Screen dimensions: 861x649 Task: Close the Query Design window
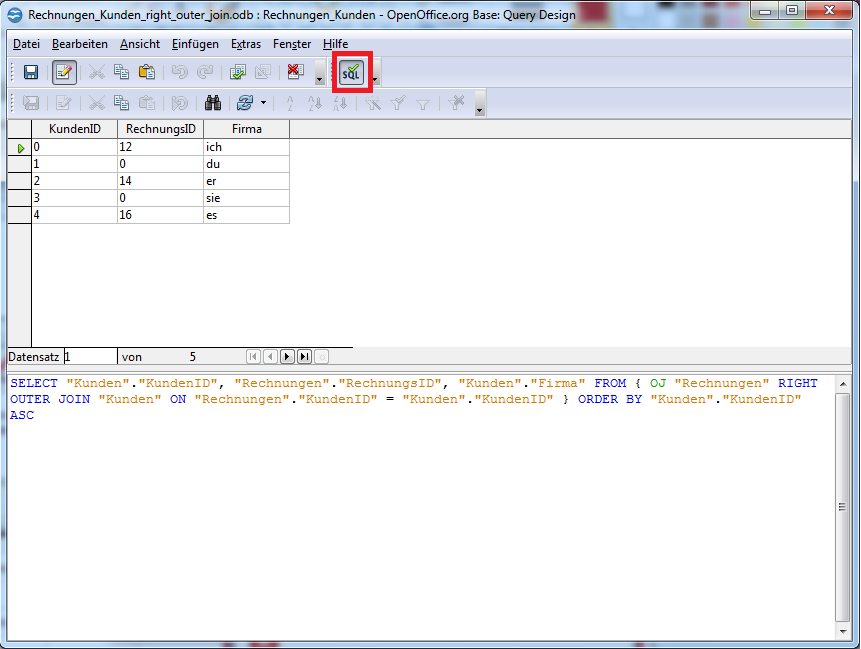pyautogui.click(x=829, y=10)
